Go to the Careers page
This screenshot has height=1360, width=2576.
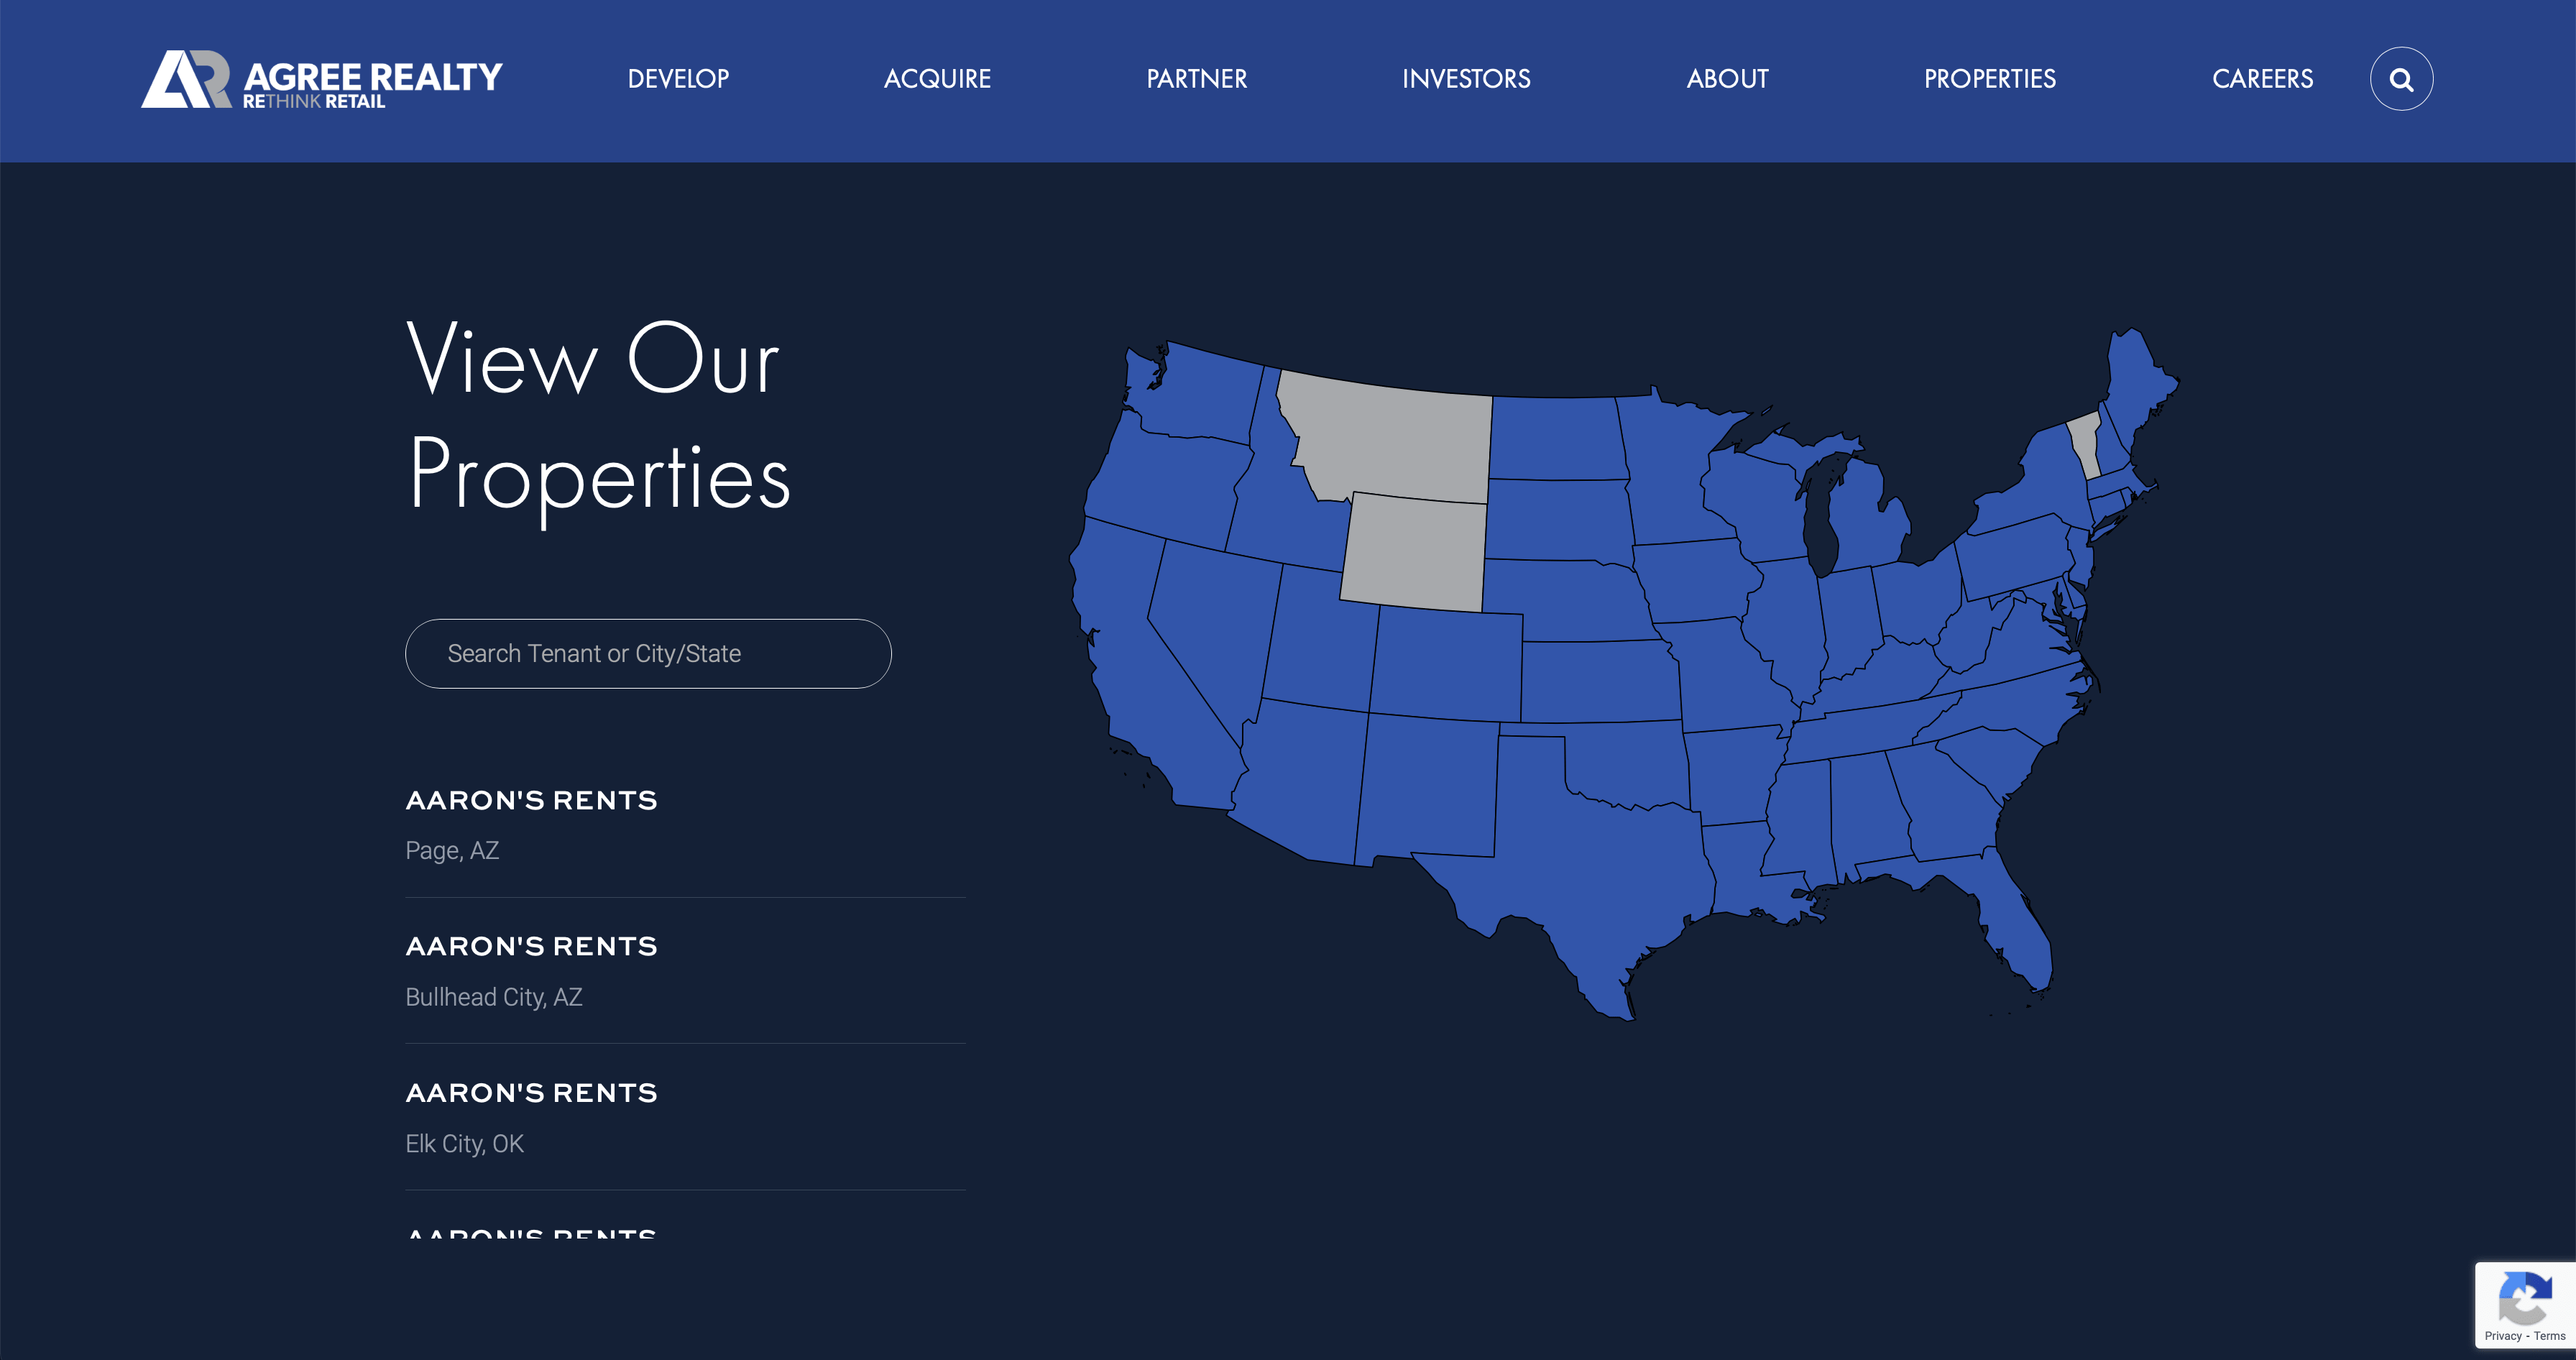(x=2262, y=79)
